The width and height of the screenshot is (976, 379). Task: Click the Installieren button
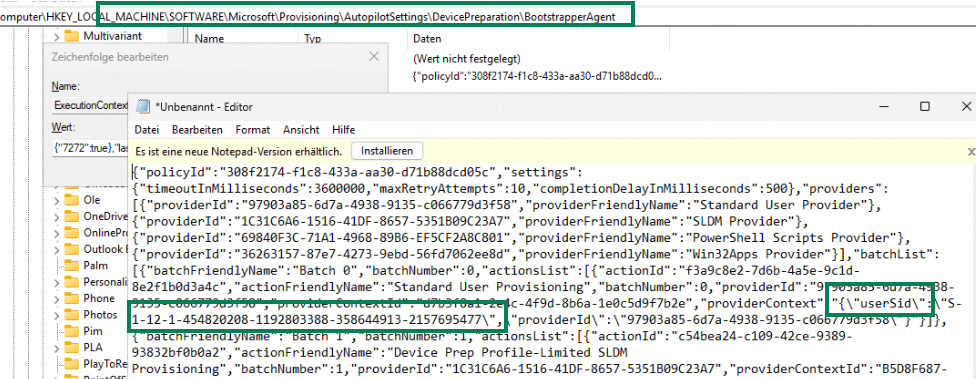pos(387,151)
